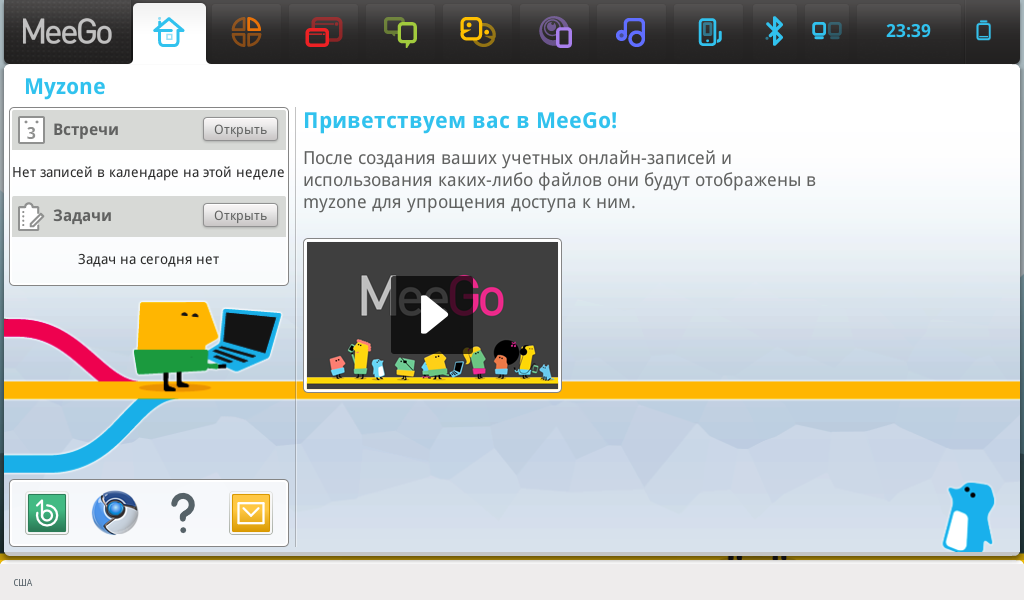Image resolution: width=1024 pixels, height=600 pixels.
Task: Click the 23:39 clock in top bar
Action: pos(908,31)
